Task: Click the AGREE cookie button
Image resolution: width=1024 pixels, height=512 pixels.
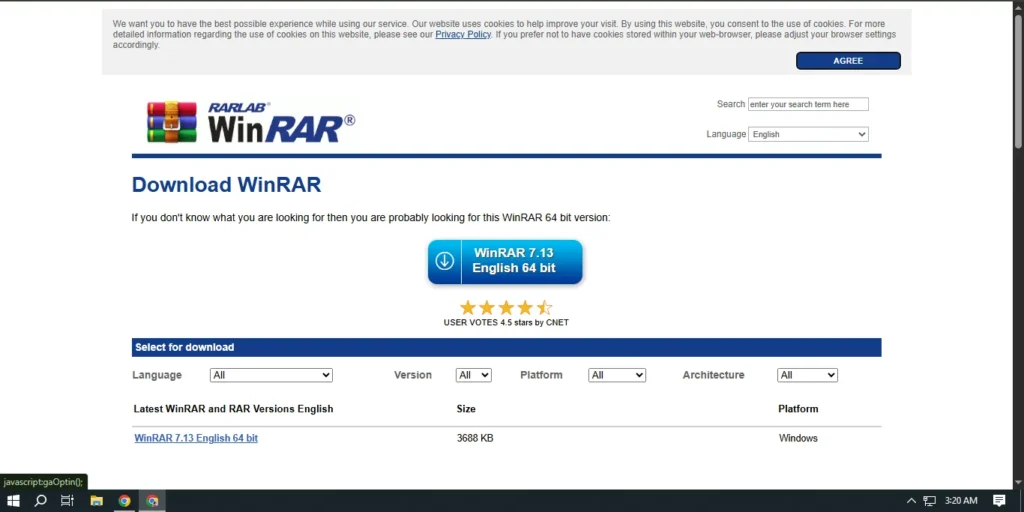Action: [848, 61]
